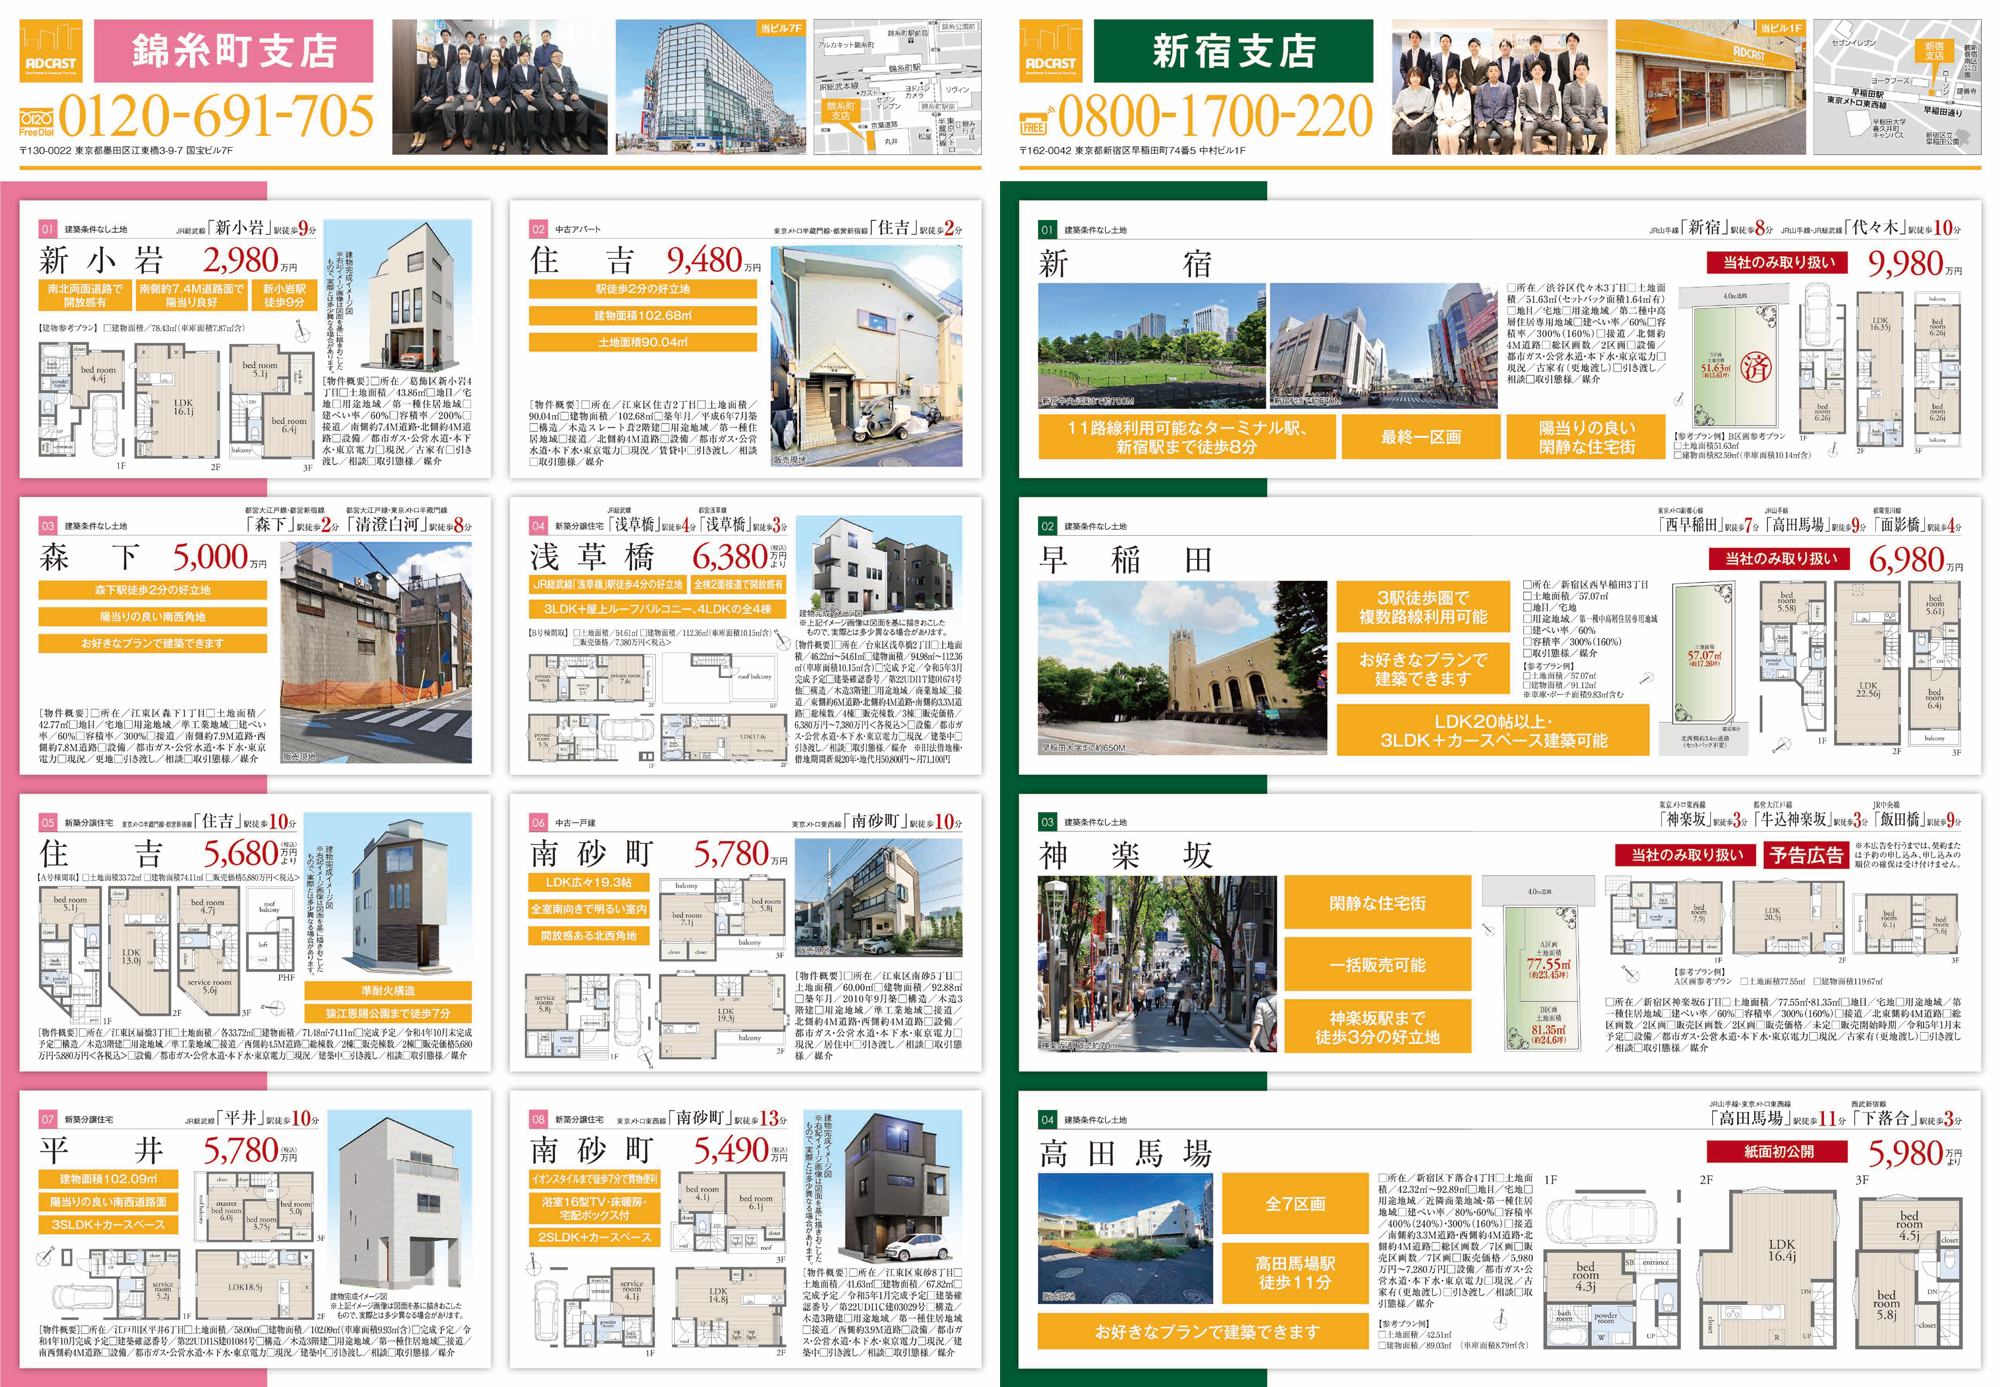Click the ADCAST logo beside 新宿支店
Image resolution: width=2000 pixels, height=1387 pixels.
[1051, 51]
